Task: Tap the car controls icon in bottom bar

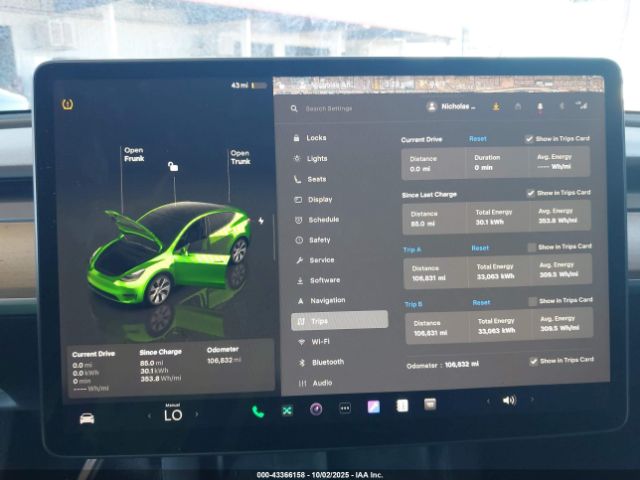Action: [x=87, y=418]
